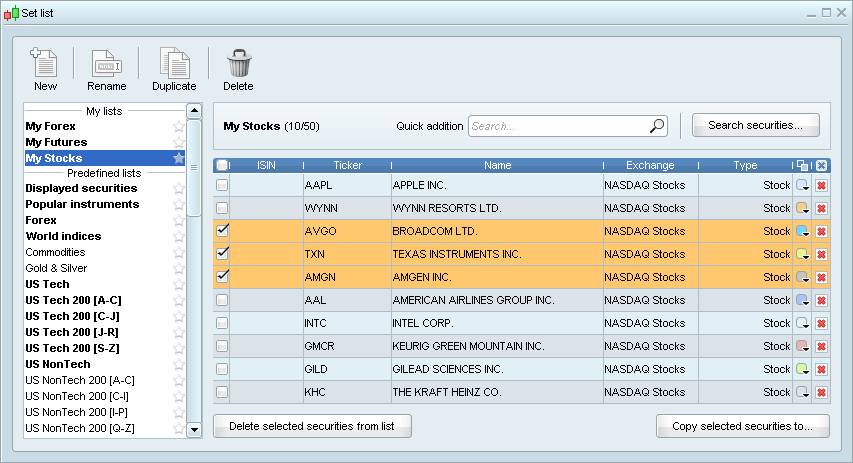Check the GMCR row checkbox
The image size is (853, 463).
point(222,346)
